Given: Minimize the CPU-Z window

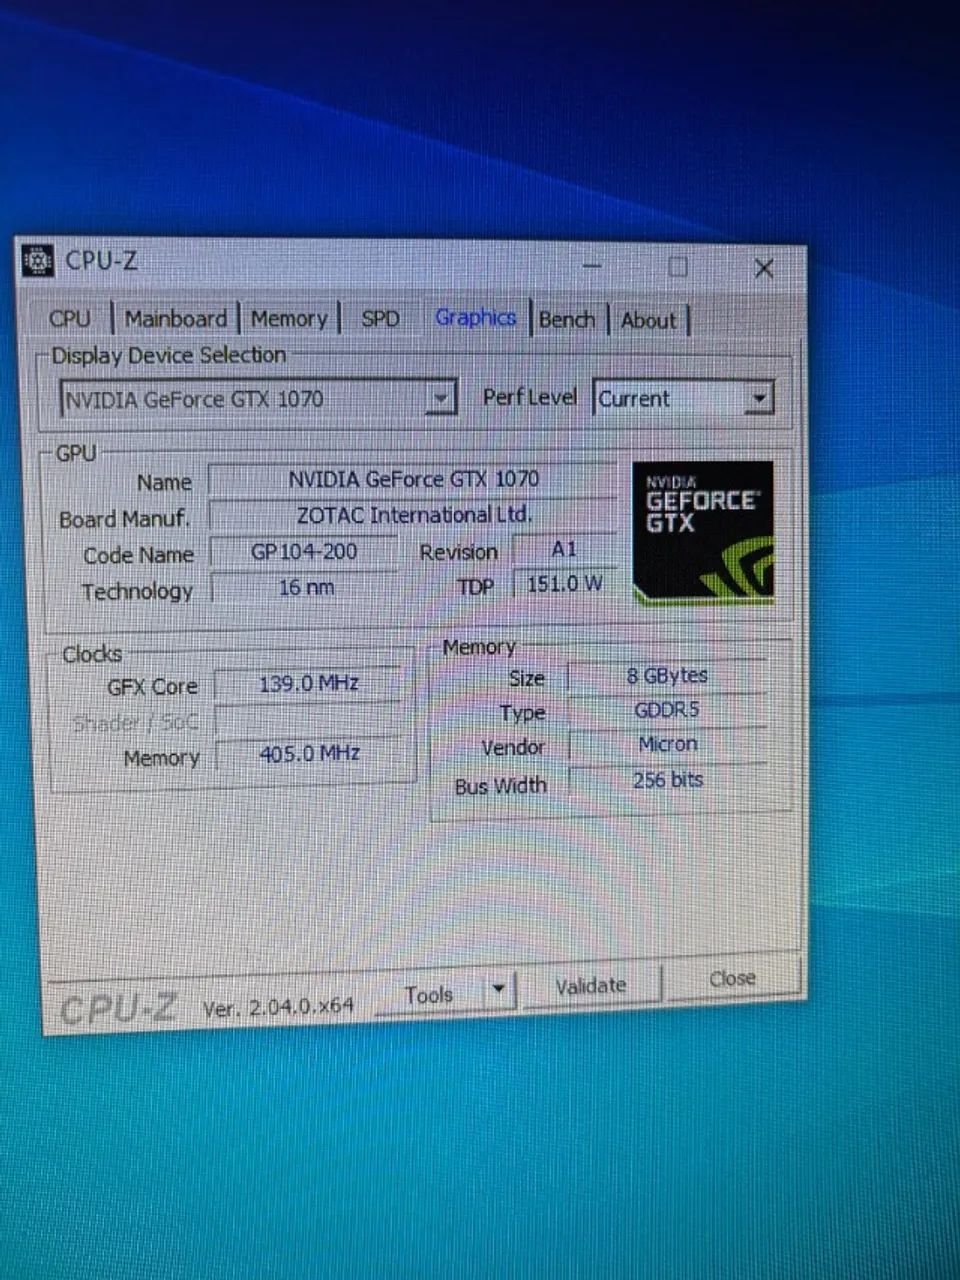Looking at the screenshot, I should pyautogui.click(x=592, y=267).
